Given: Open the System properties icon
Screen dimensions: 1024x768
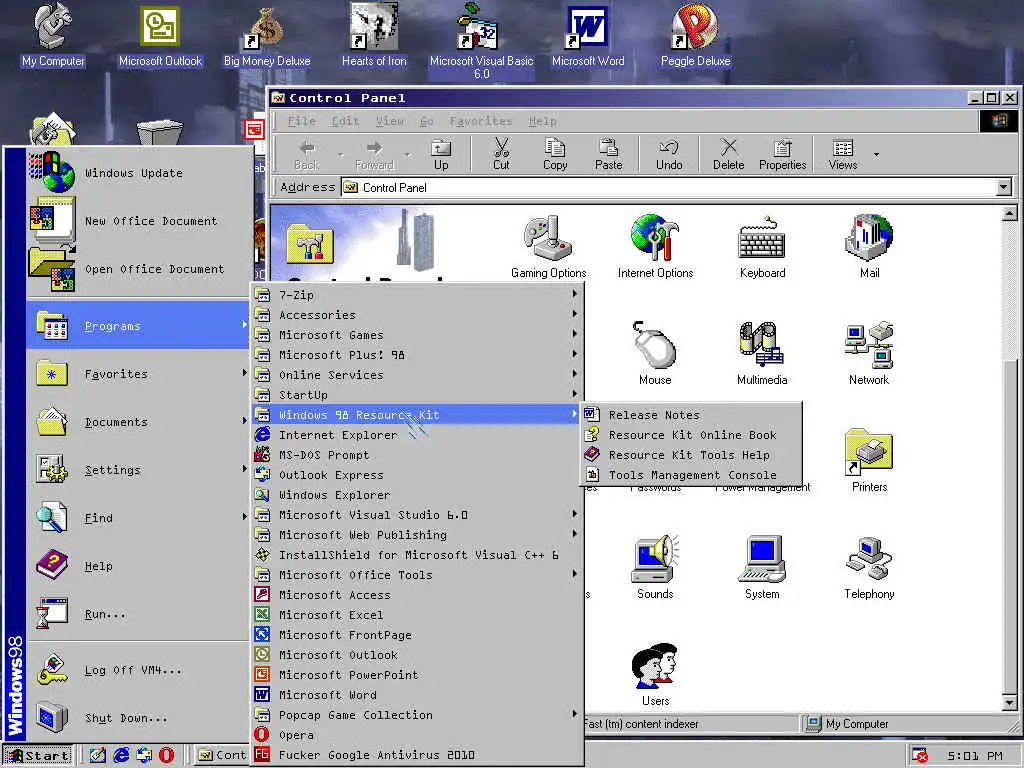Looking at the screenshot, I should click(761, 568).
